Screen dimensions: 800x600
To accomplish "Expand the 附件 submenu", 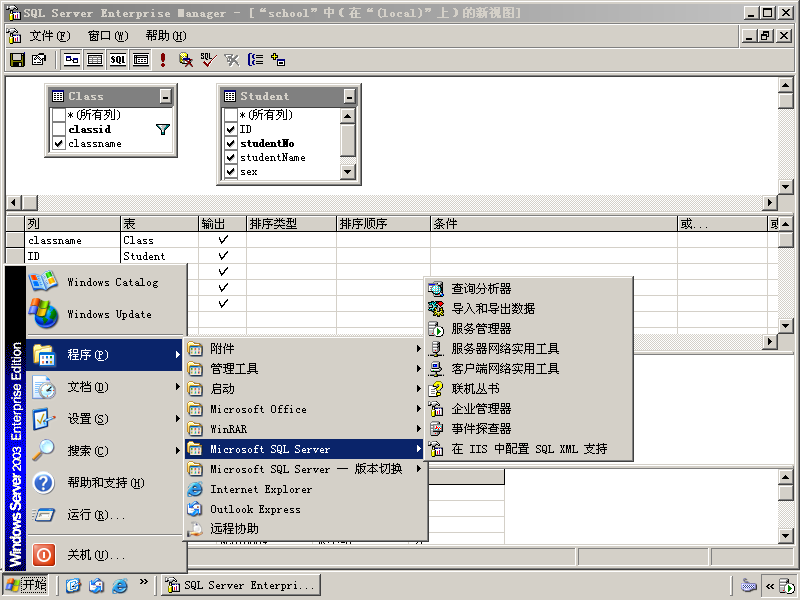I will (x=305, y=348).
